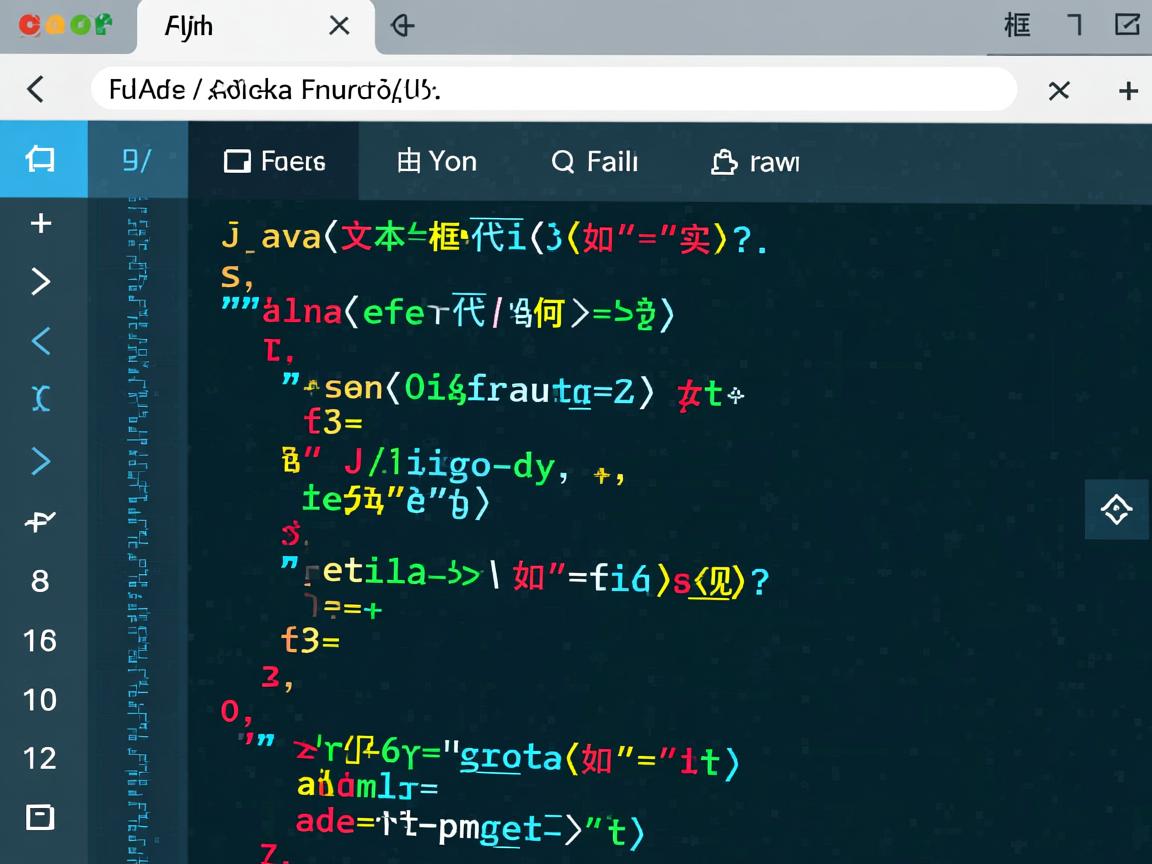Click the plus icon in left sidebar
This screenshot has width=1152, height=864.
point(41,223)
